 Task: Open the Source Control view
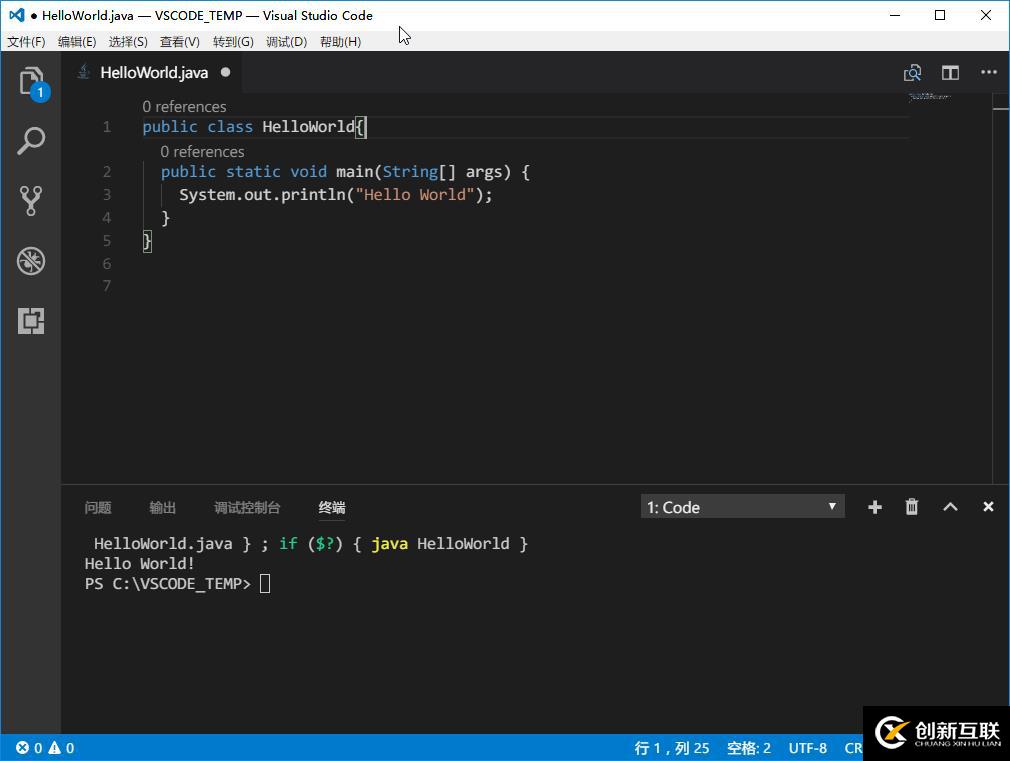31,200
